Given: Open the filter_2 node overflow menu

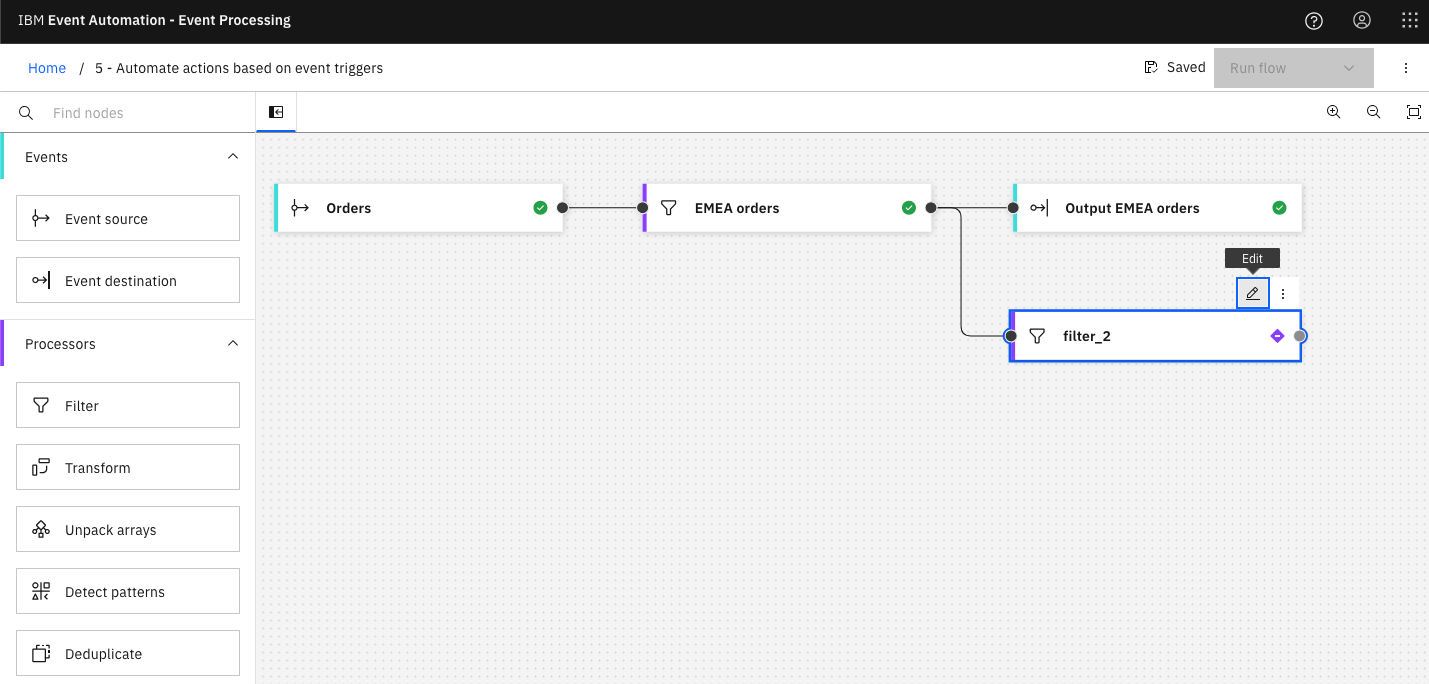Looking at the screenshot, I should 1283,294.
